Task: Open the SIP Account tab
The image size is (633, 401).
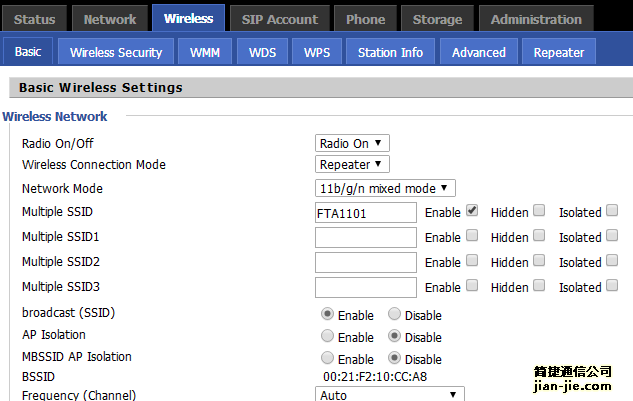Action: (x=280, y=19)
